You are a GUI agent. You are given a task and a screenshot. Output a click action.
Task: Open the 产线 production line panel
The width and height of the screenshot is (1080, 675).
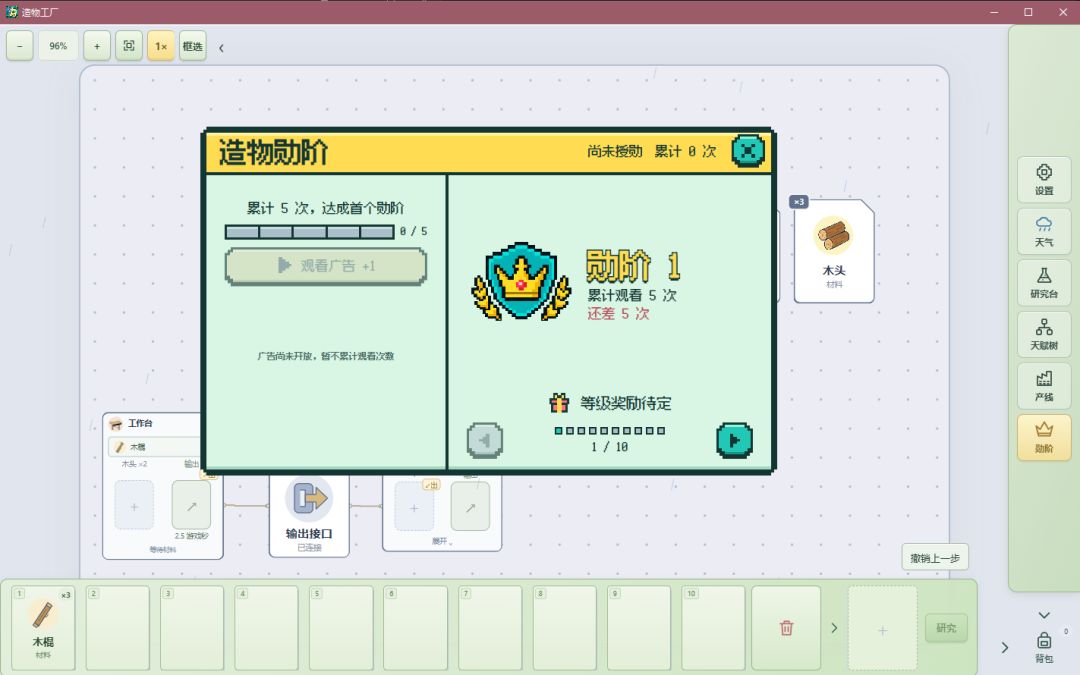(x=1044, y=386)
